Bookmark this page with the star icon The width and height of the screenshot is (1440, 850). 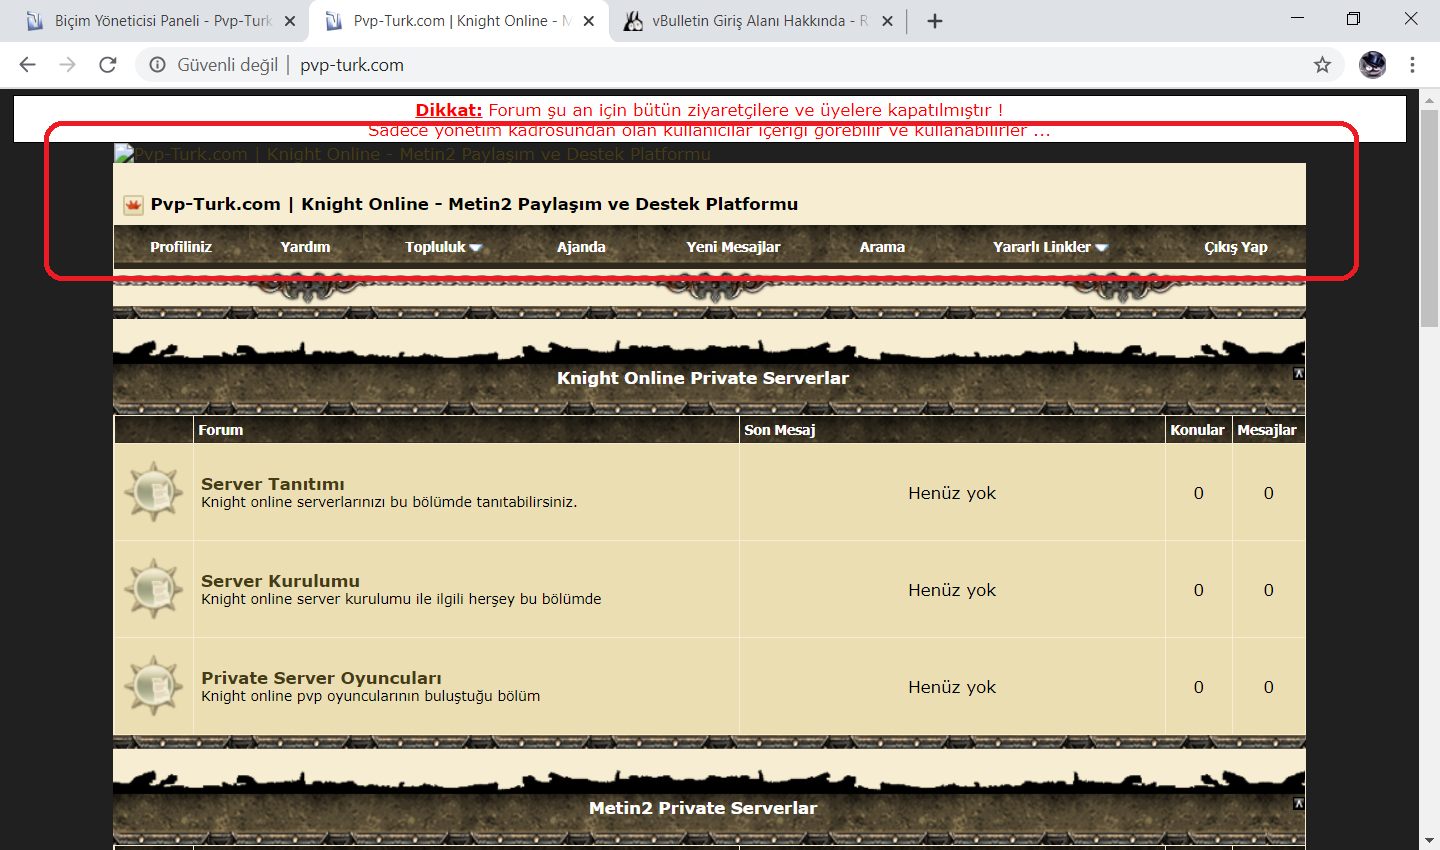[x=1322, y=65]
